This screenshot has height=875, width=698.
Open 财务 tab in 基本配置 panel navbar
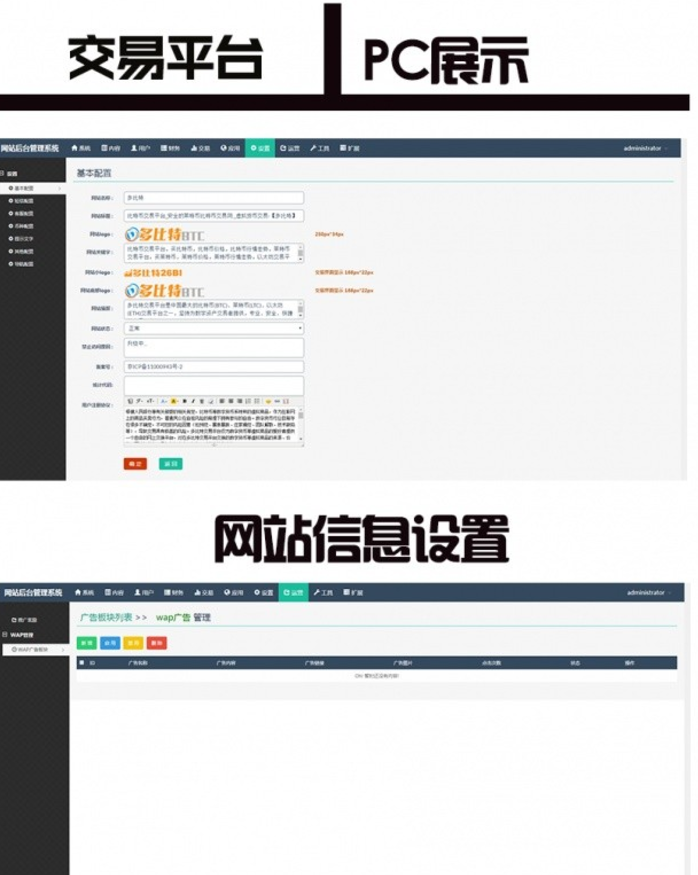(170, 148)
